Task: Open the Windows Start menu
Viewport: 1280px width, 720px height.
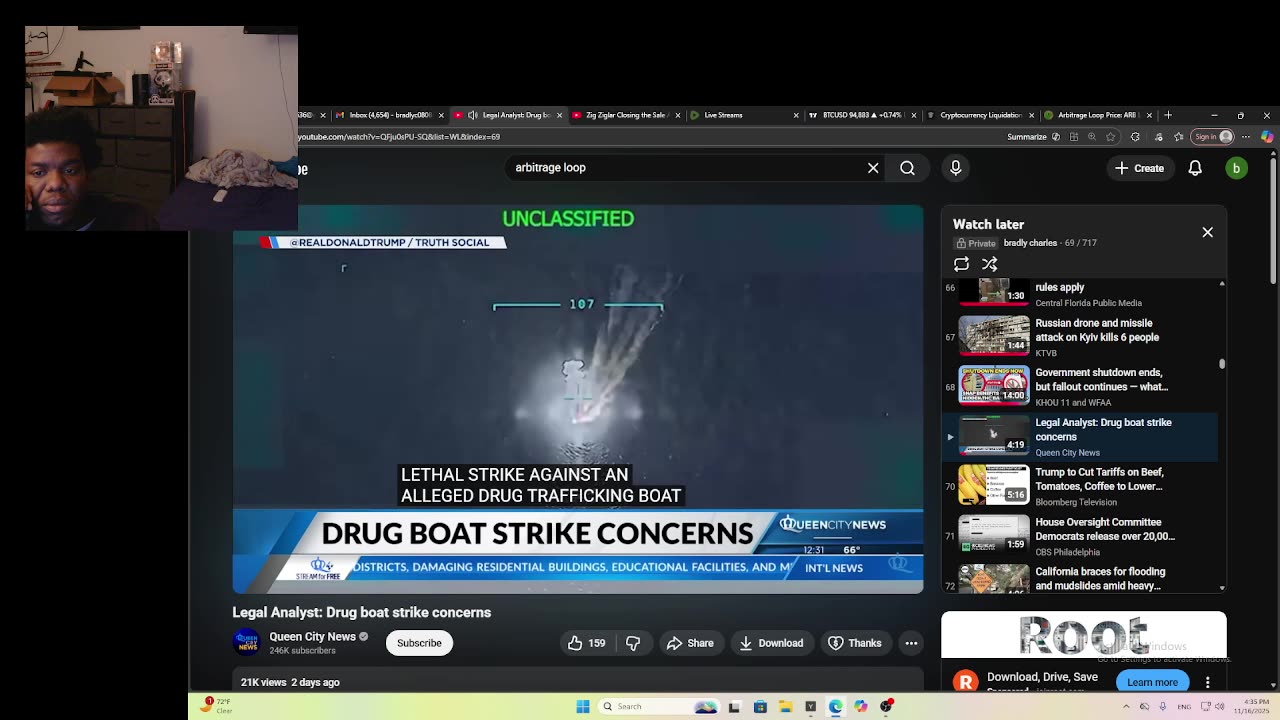Action: pyautogui.click(x=583, y=707)
